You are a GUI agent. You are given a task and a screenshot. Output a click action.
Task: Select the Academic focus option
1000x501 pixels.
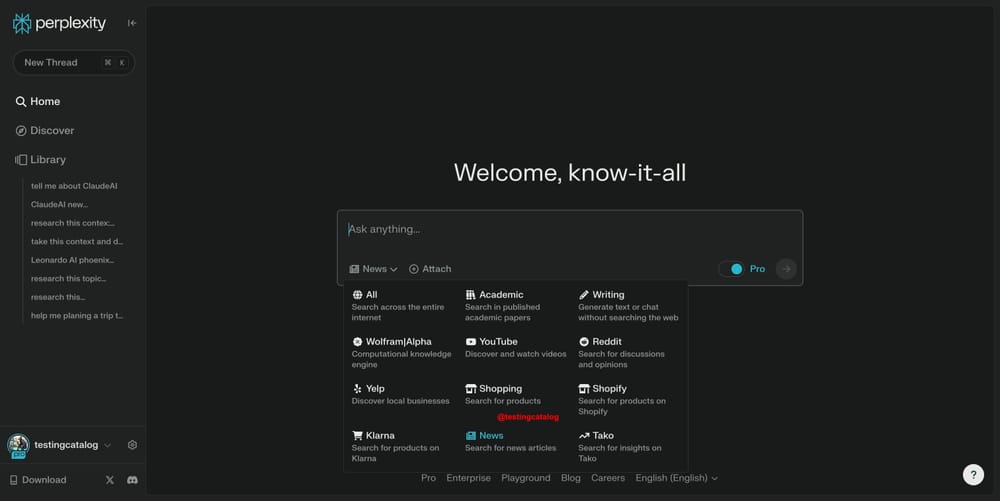pyautogui.click(x=501, y=295)
